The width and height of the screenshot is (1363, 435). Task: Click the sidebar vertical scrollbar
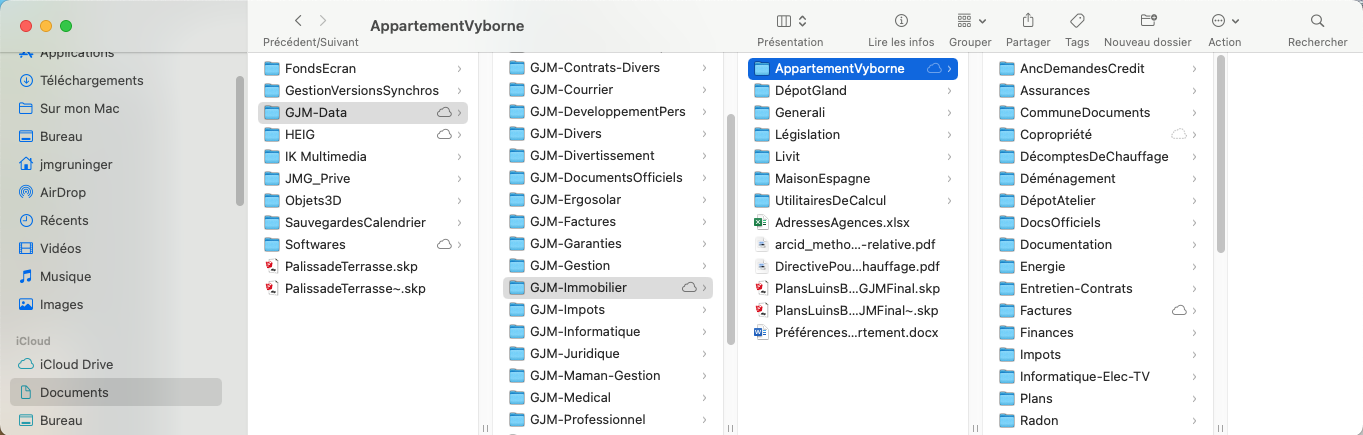pyautogui.click(x=240, y=140)
